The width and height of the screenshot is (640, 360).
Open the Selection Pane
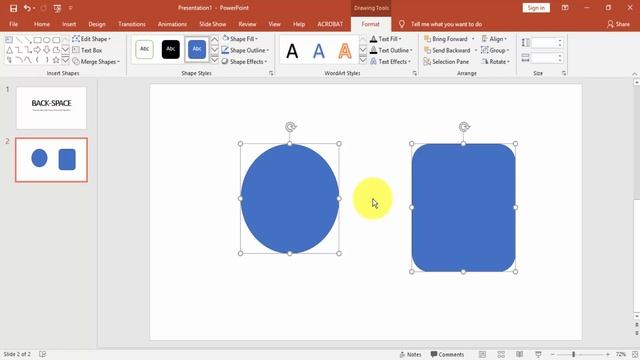[x=446, y=62]
